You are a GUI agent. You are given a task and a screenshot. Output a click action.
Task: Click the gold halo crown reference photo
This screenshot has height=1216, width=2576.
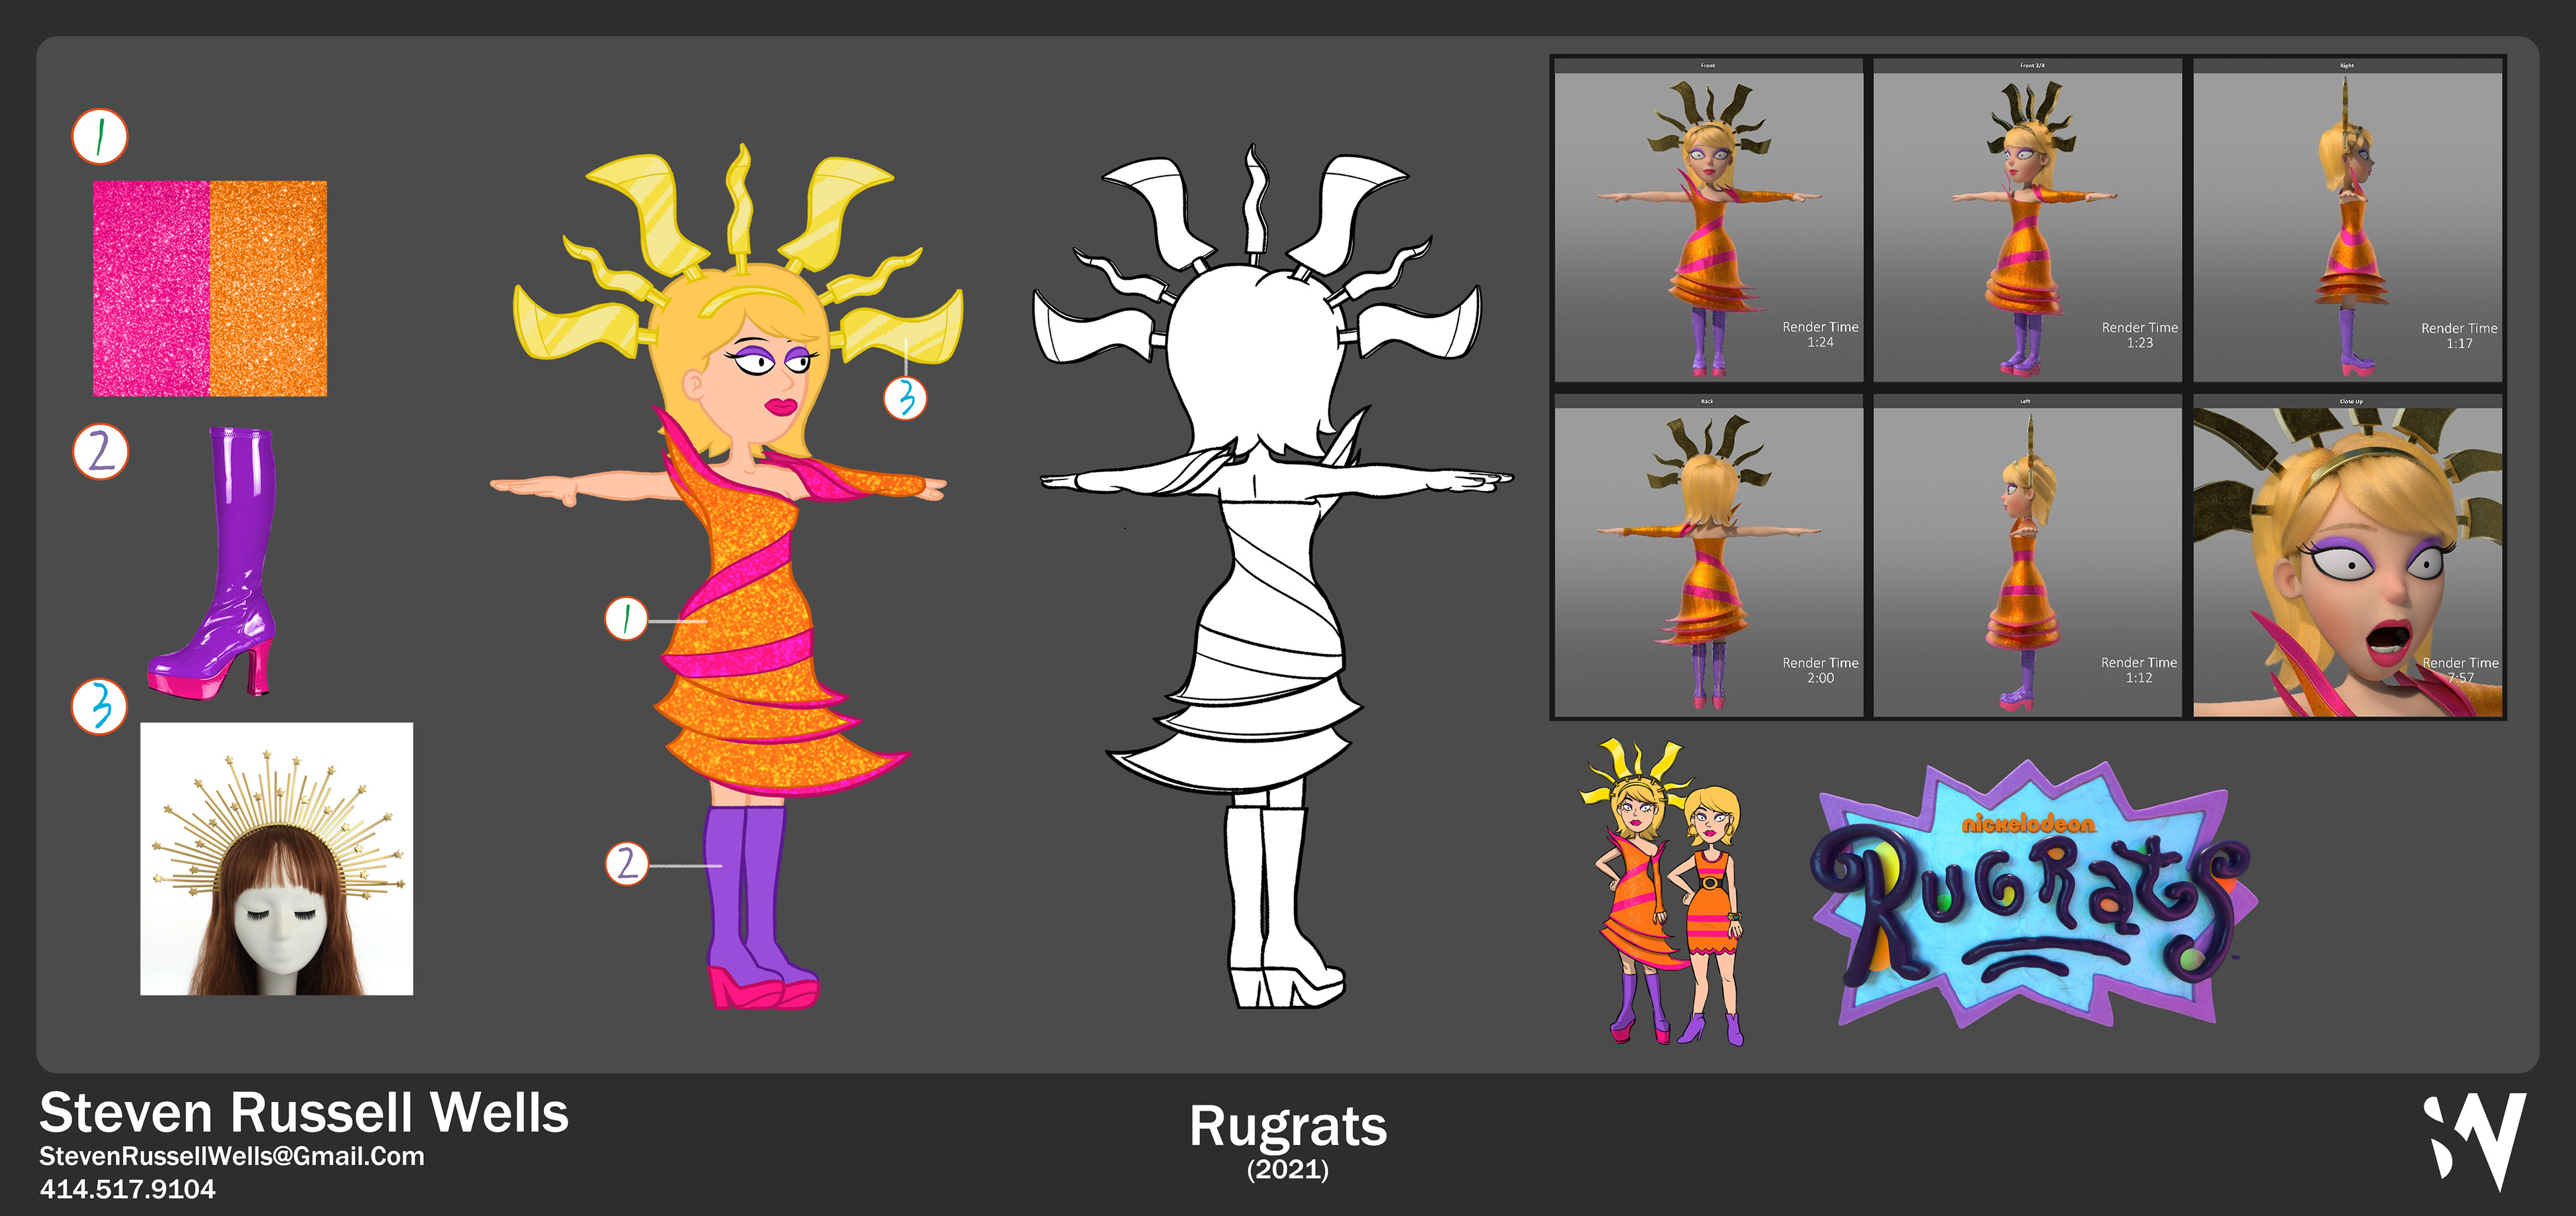(276, 858)
